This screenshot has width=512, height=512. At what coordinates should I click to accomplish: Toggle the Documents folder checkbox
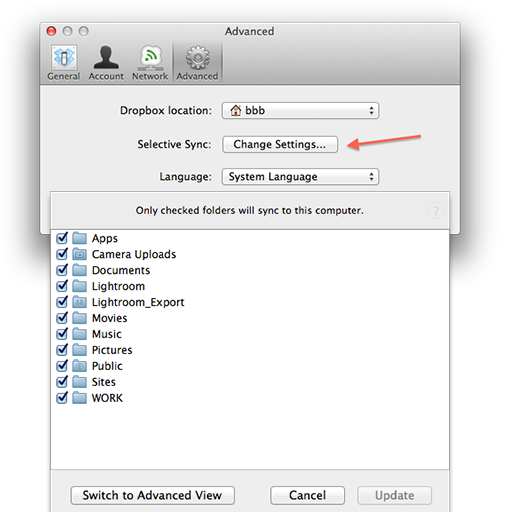point(62,270)
